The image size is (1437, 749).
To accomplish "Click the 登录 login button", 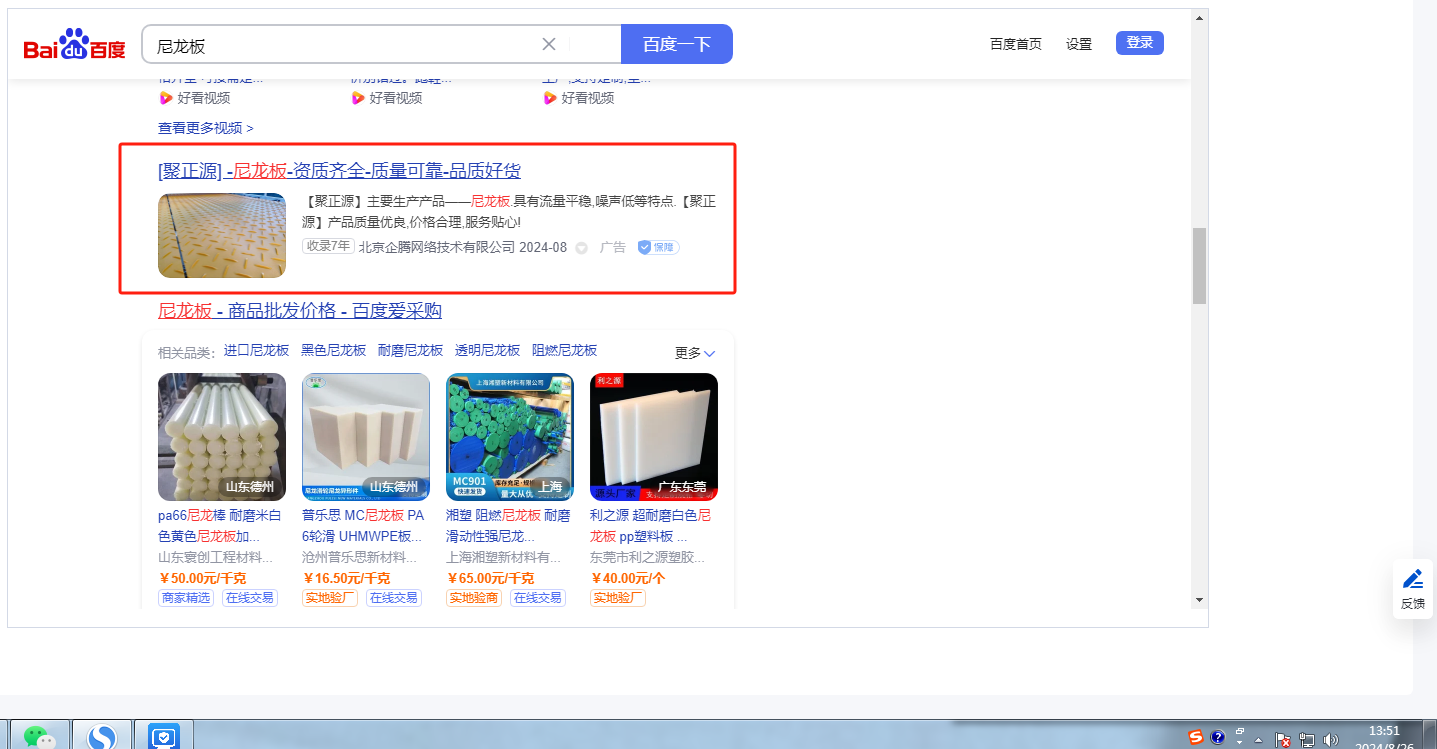I will (x=1140, y=43).
